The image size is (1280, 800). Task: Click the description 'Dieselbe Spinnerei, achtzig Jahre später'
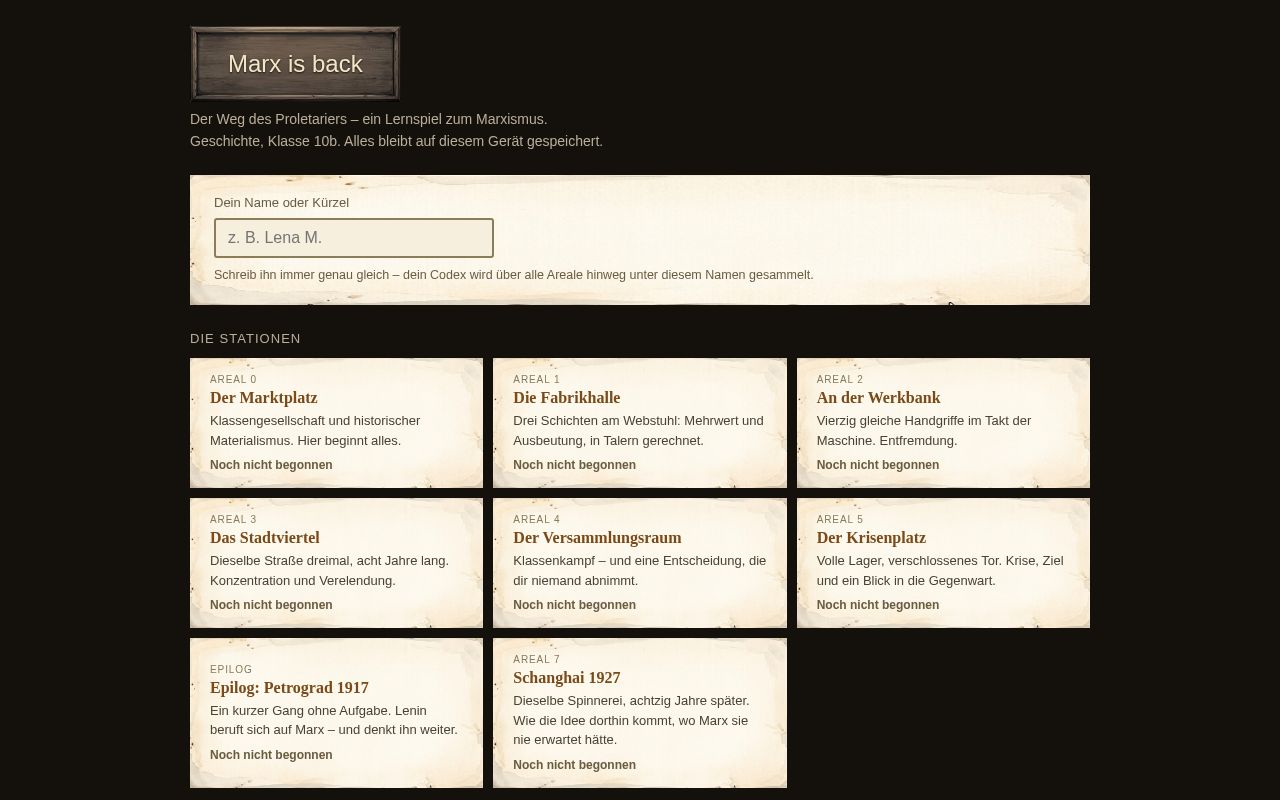(x=631, y=720)
